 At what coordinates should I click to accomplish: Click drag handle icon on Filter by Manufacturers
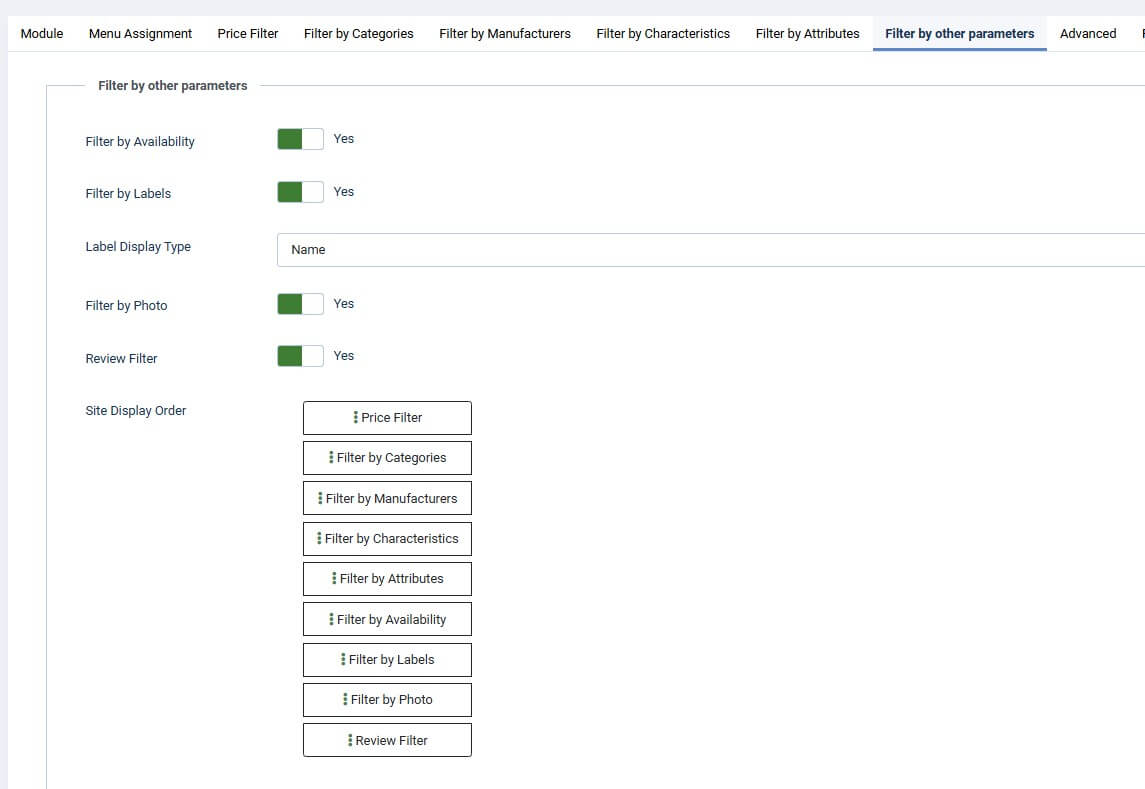pyautogui.click(x=320, y=498)
